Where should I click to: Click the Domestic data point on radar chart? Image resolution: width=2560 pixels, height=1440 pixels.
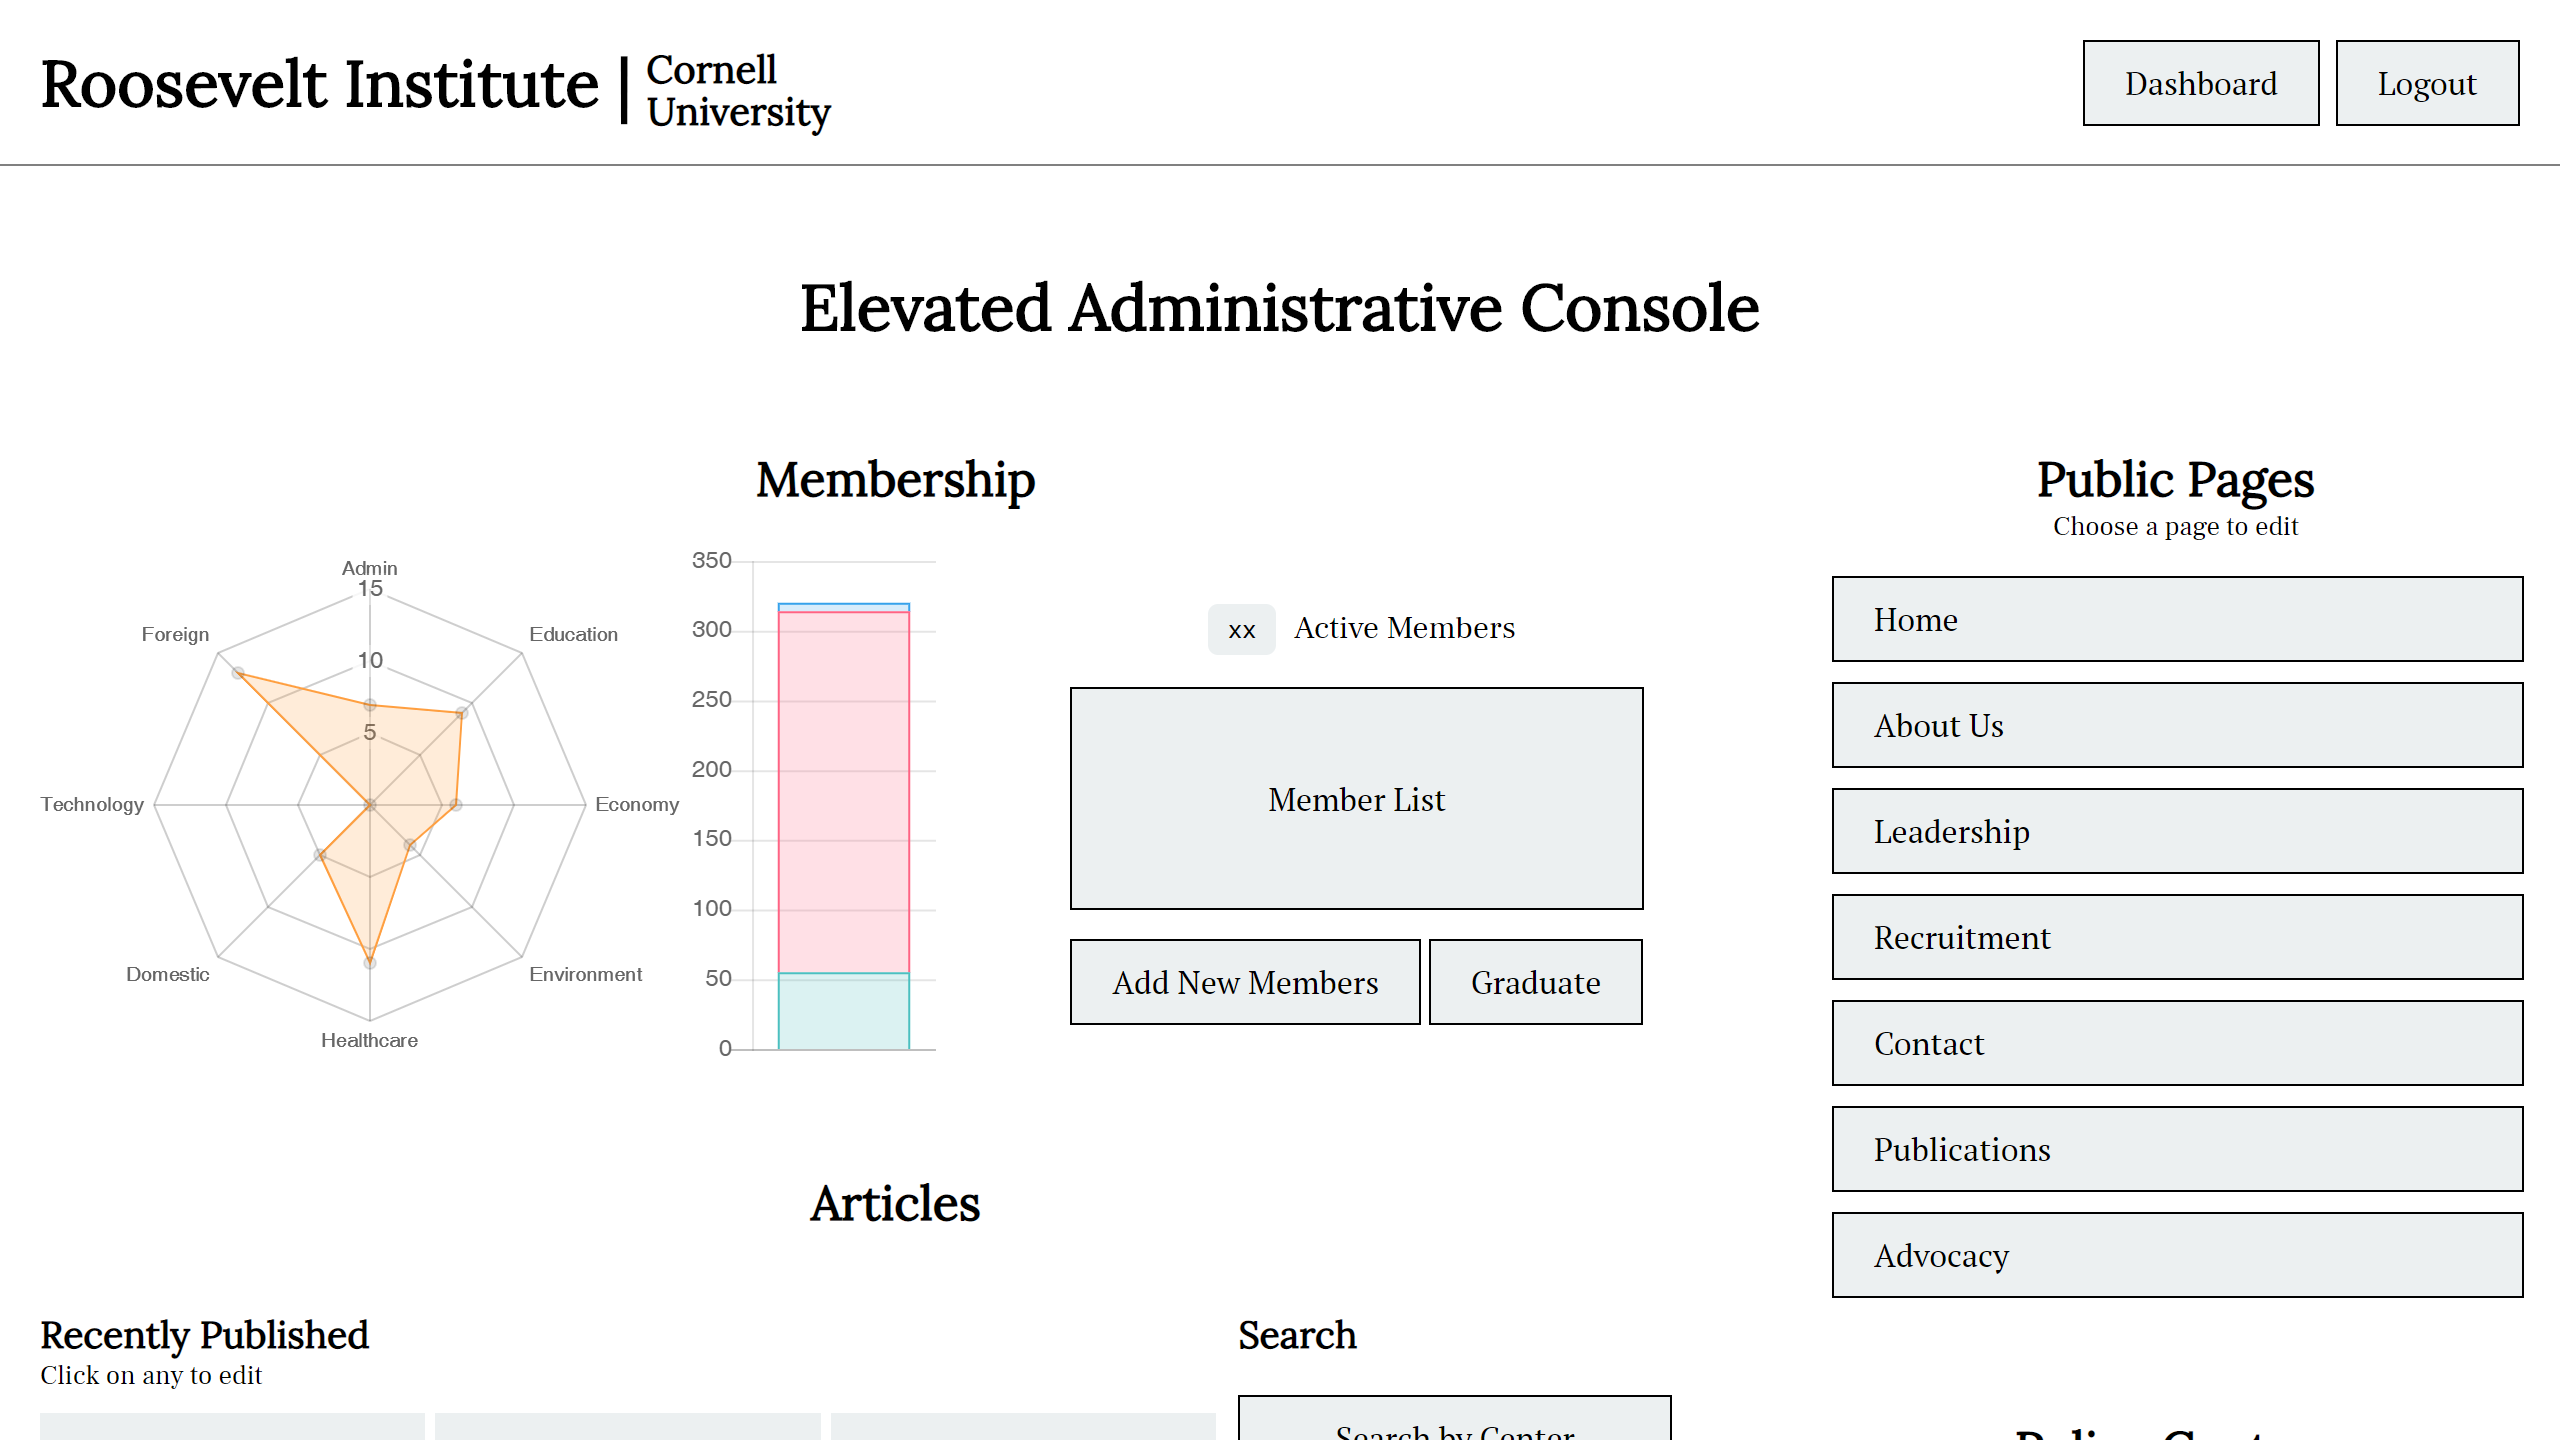[x=320, y=855]
